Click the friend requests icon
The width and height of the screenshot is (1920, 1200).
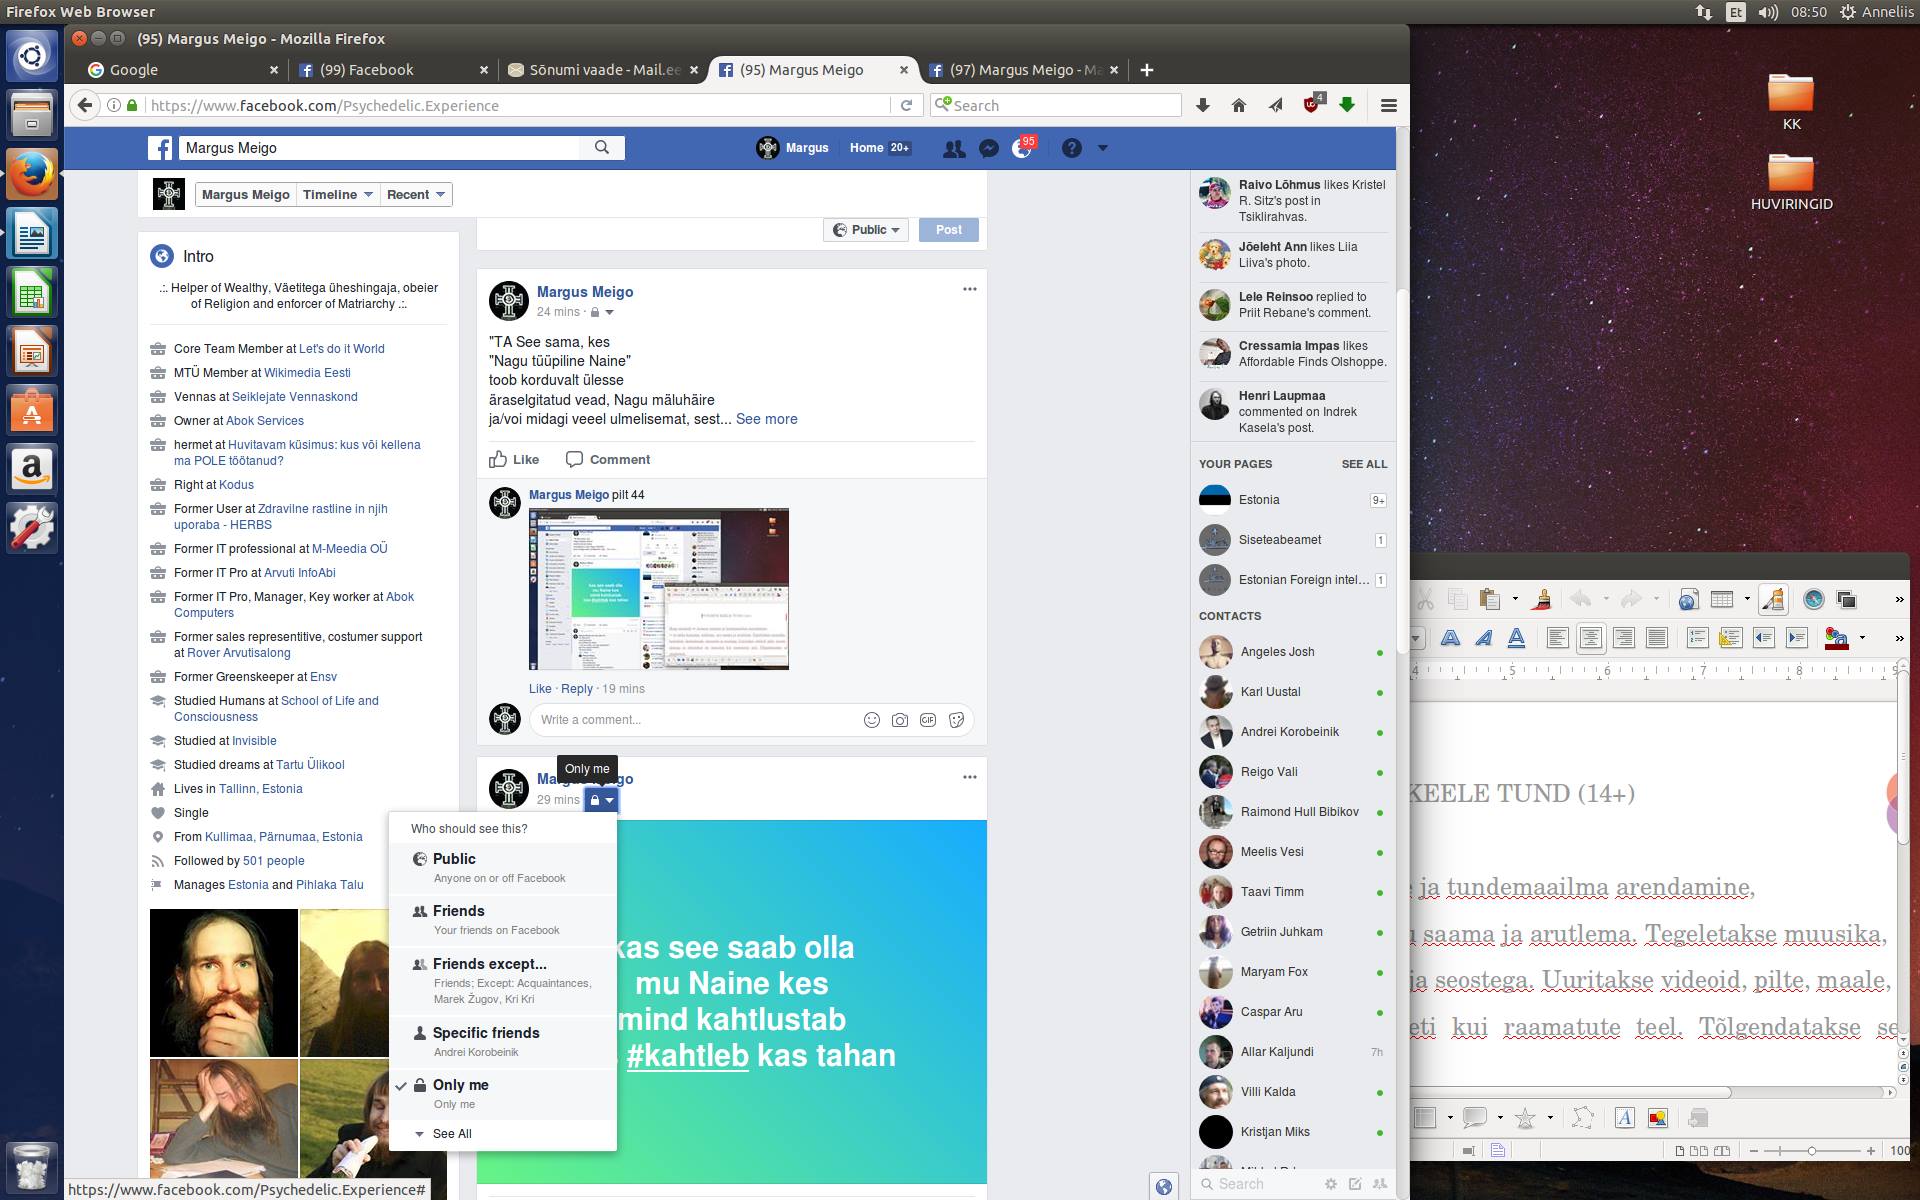(x=953, y=148)
